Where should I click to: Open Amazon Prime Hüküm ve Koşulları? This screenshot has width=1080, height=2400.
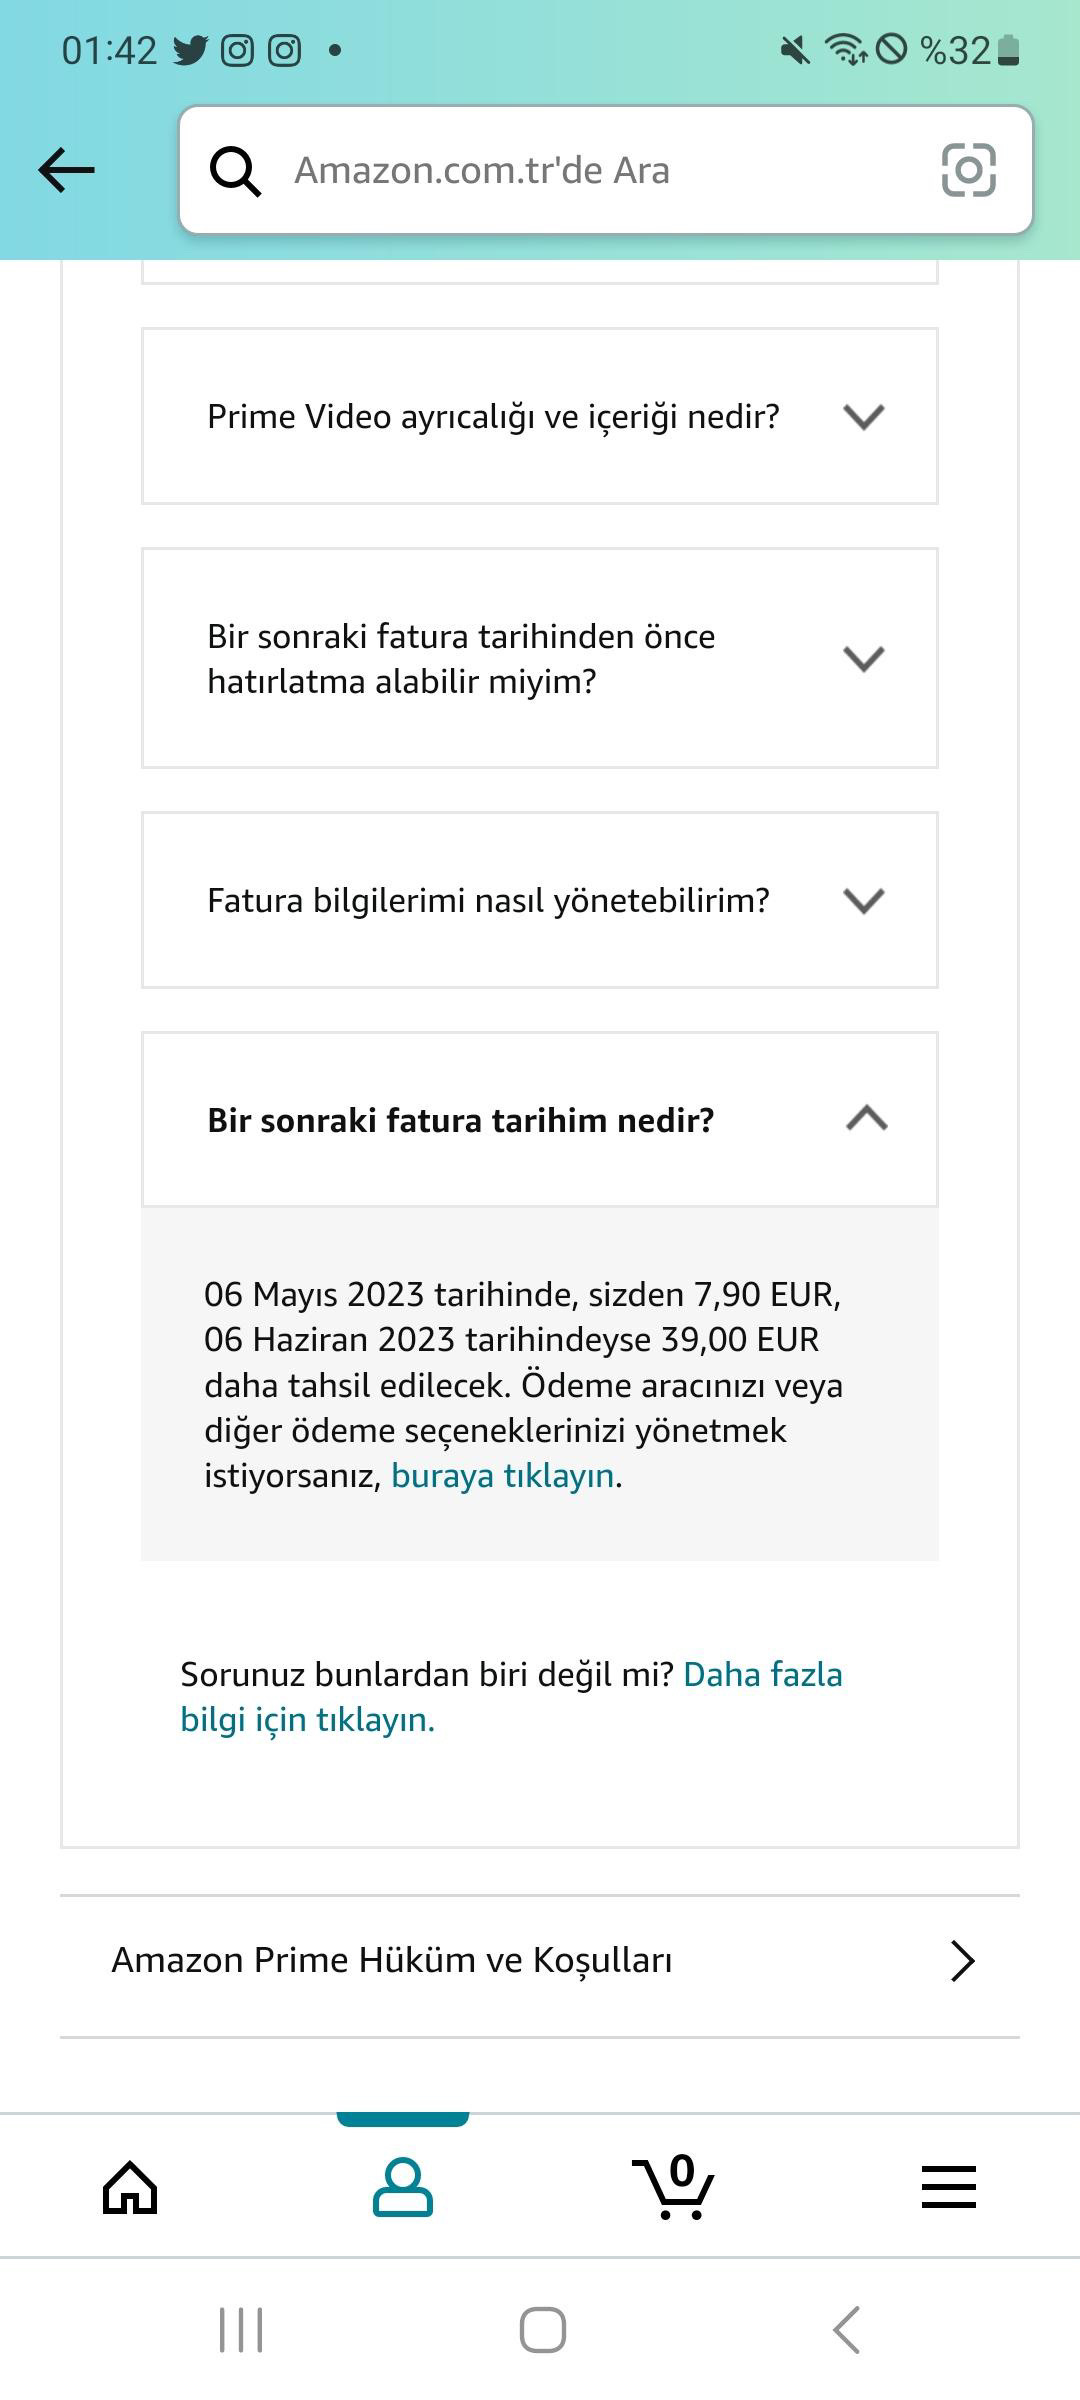tap(392, 1960)
